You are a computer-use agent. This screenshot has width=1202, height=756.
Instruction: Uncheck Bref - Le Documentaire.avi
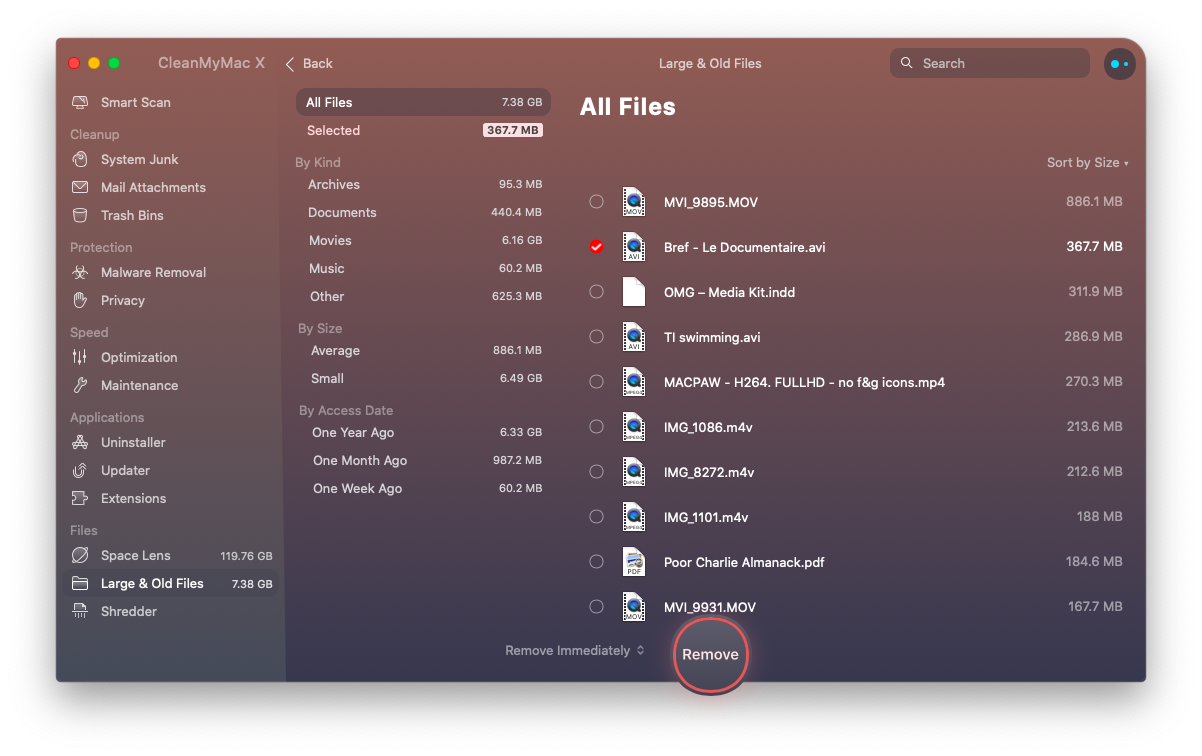coord(597,247)
